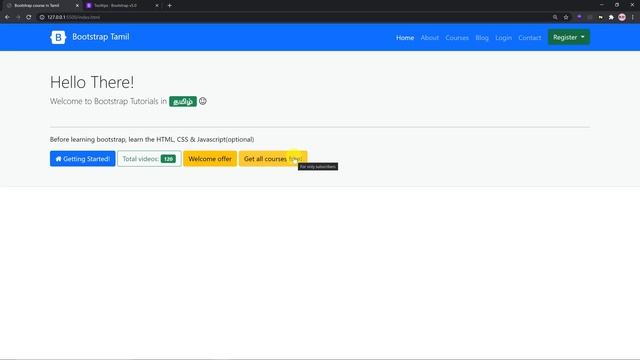Click the green Tamil language badge
Screen dimensions: 640x360
(183, 101)
